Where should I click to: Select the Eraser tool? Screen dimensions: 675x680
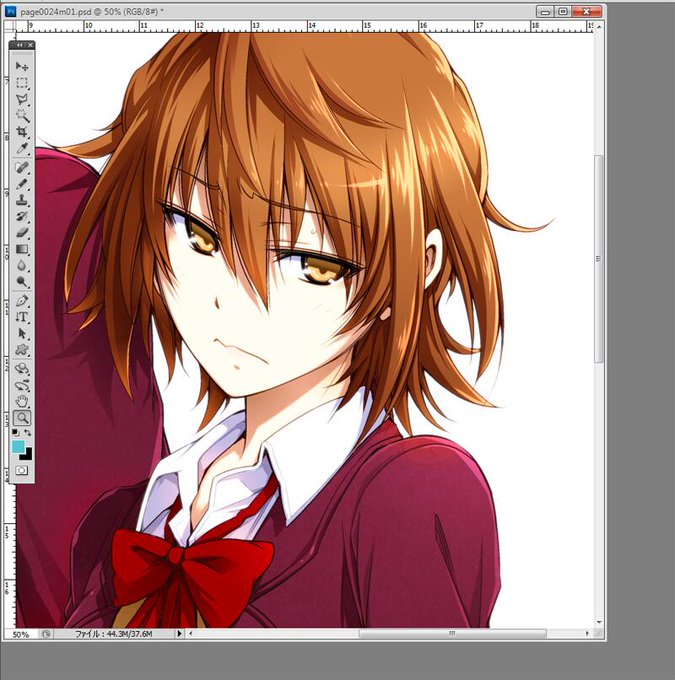22,232
